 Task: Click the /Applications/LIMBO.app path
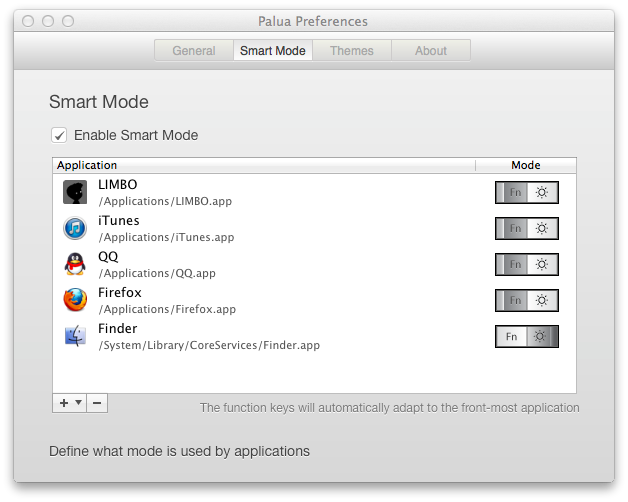pyautogui.click(x=165, y=201)
